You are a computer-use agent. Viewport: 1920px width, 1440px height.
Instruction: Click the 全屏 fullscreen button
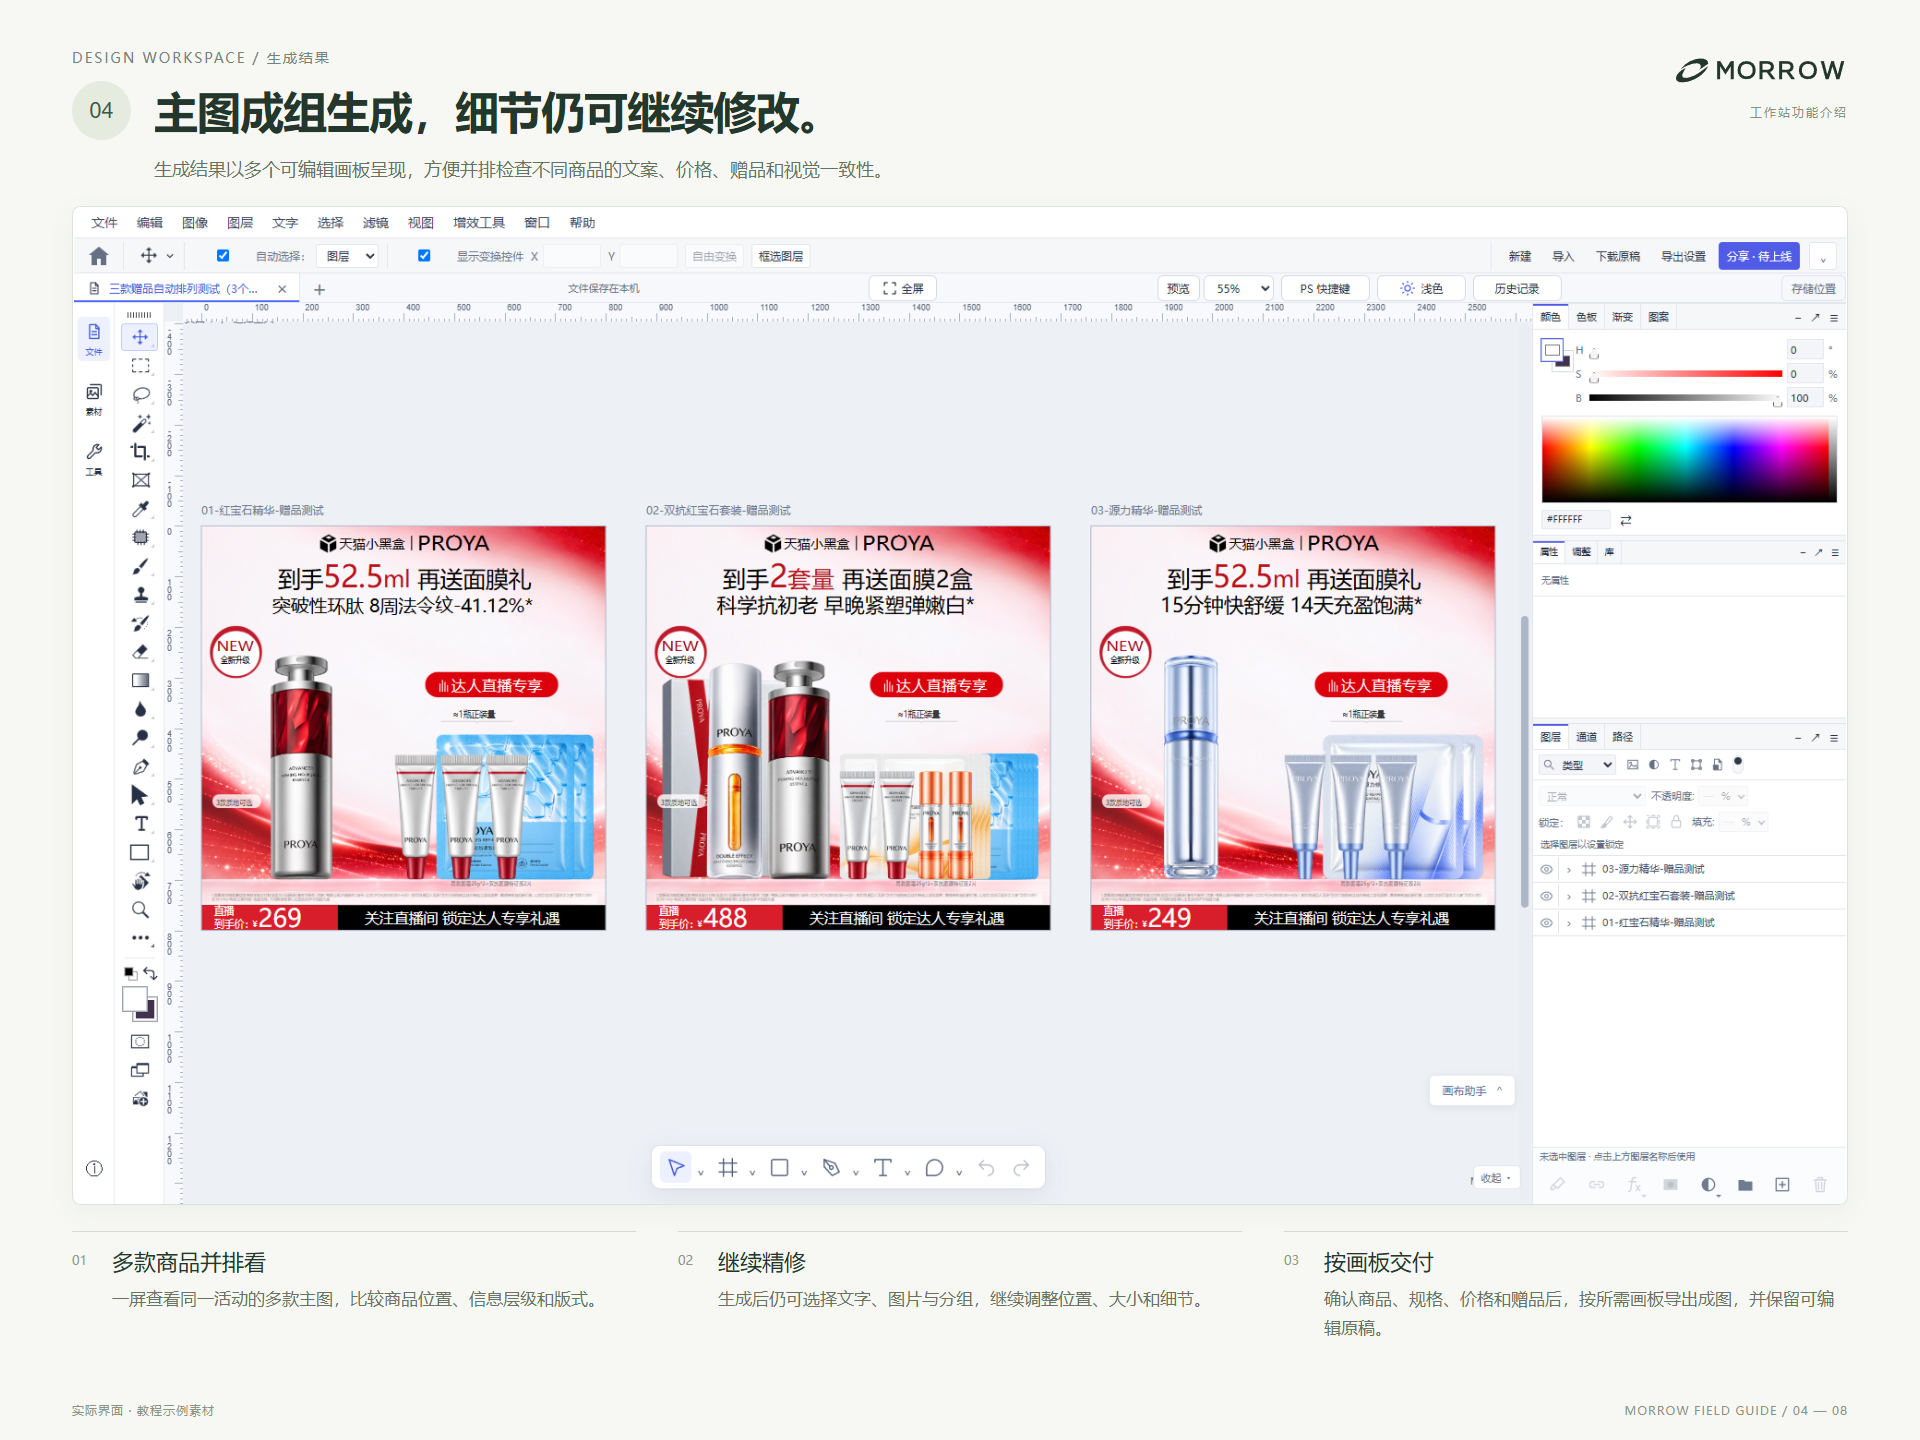[903, 289]
